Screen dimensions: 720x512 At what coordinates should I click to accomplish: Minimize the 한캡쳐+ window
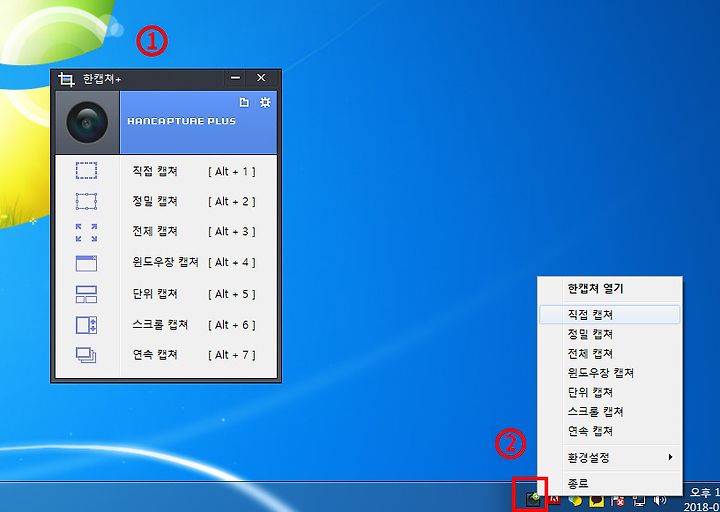point(235,78)
